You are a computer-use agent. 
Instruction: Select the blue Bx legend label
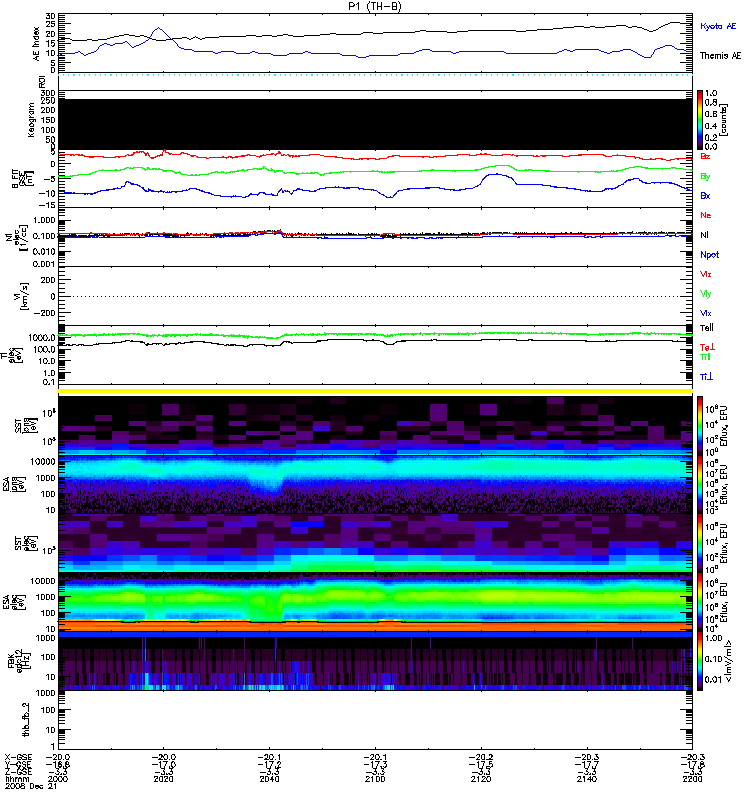[x=705, y=195]
